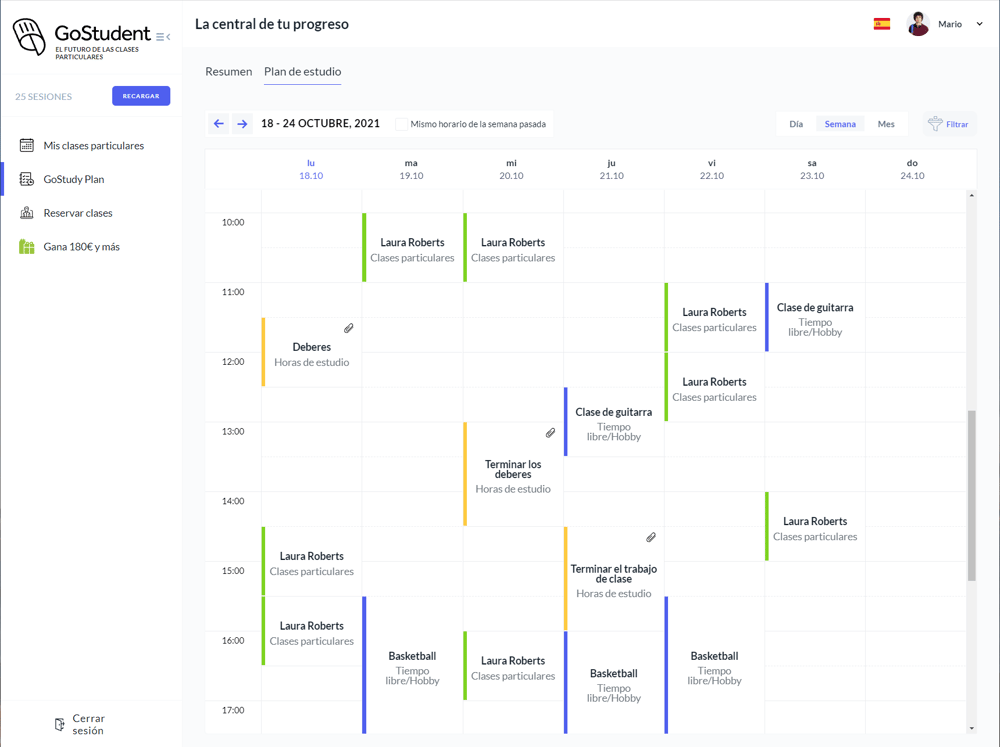This screenshot has width=1000, height=747.
Task: Select the ma 19.10 day header
Action: point(411,169)
